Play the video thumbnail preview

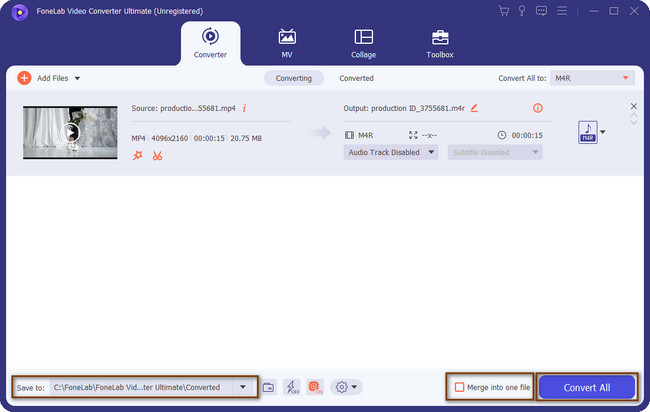click(x=70, y=133)
